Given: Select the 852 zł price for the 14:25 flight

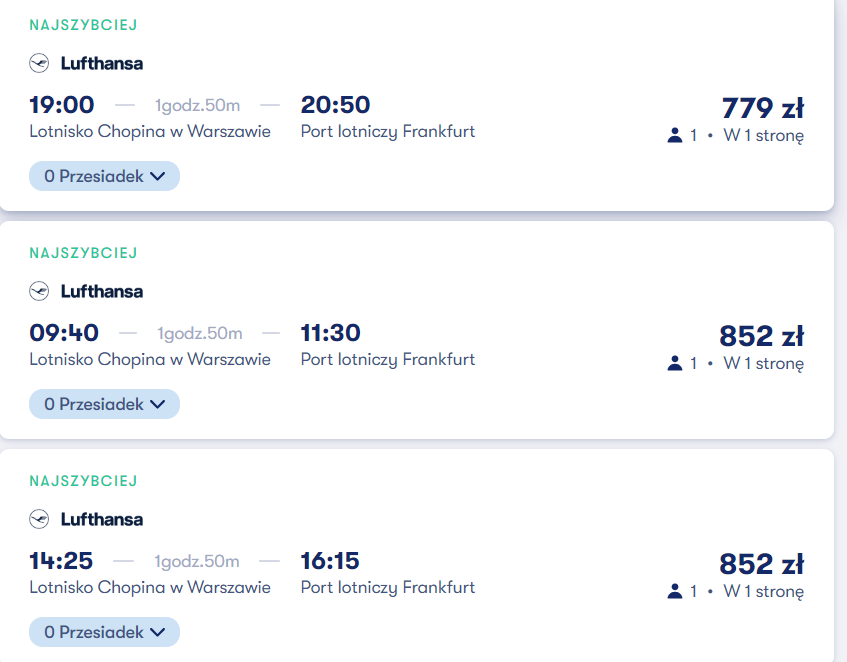Looking at the screenshot, I should 762,564.
